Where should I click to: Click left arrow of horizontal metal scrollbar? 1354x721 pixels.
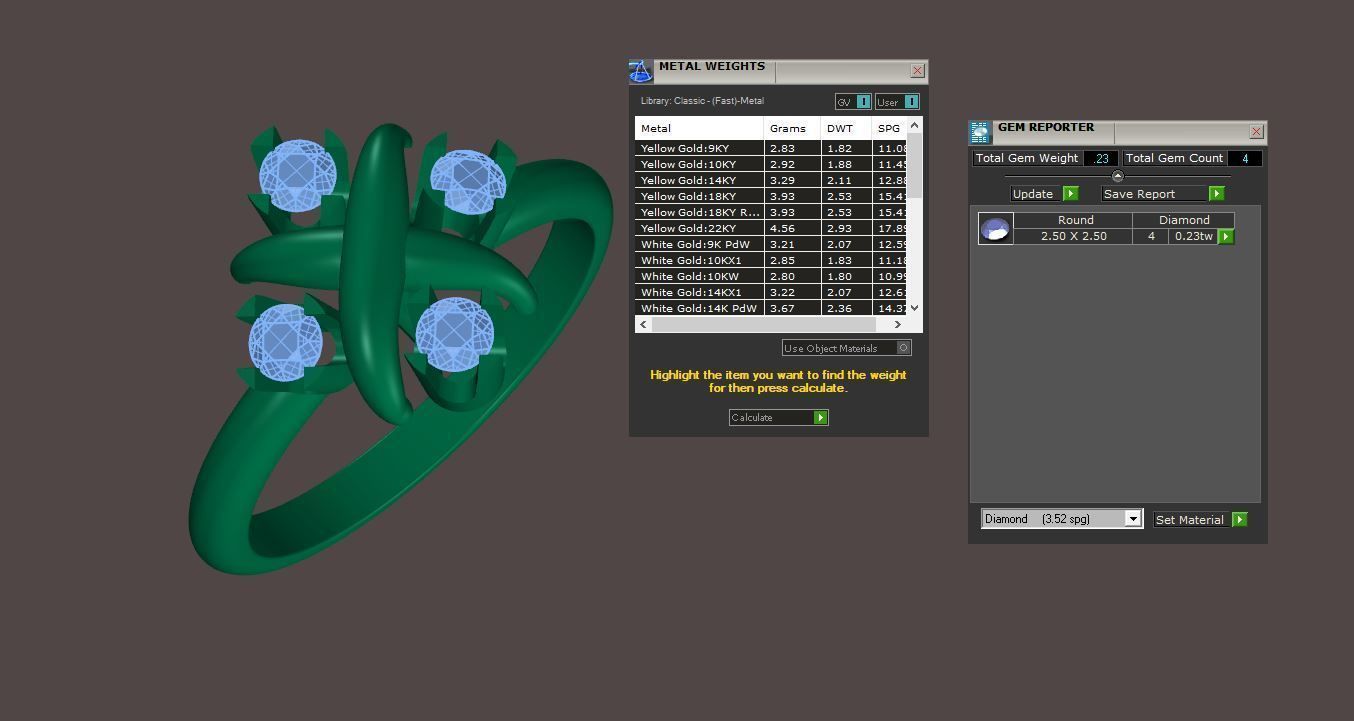click(x=643, y=324)
